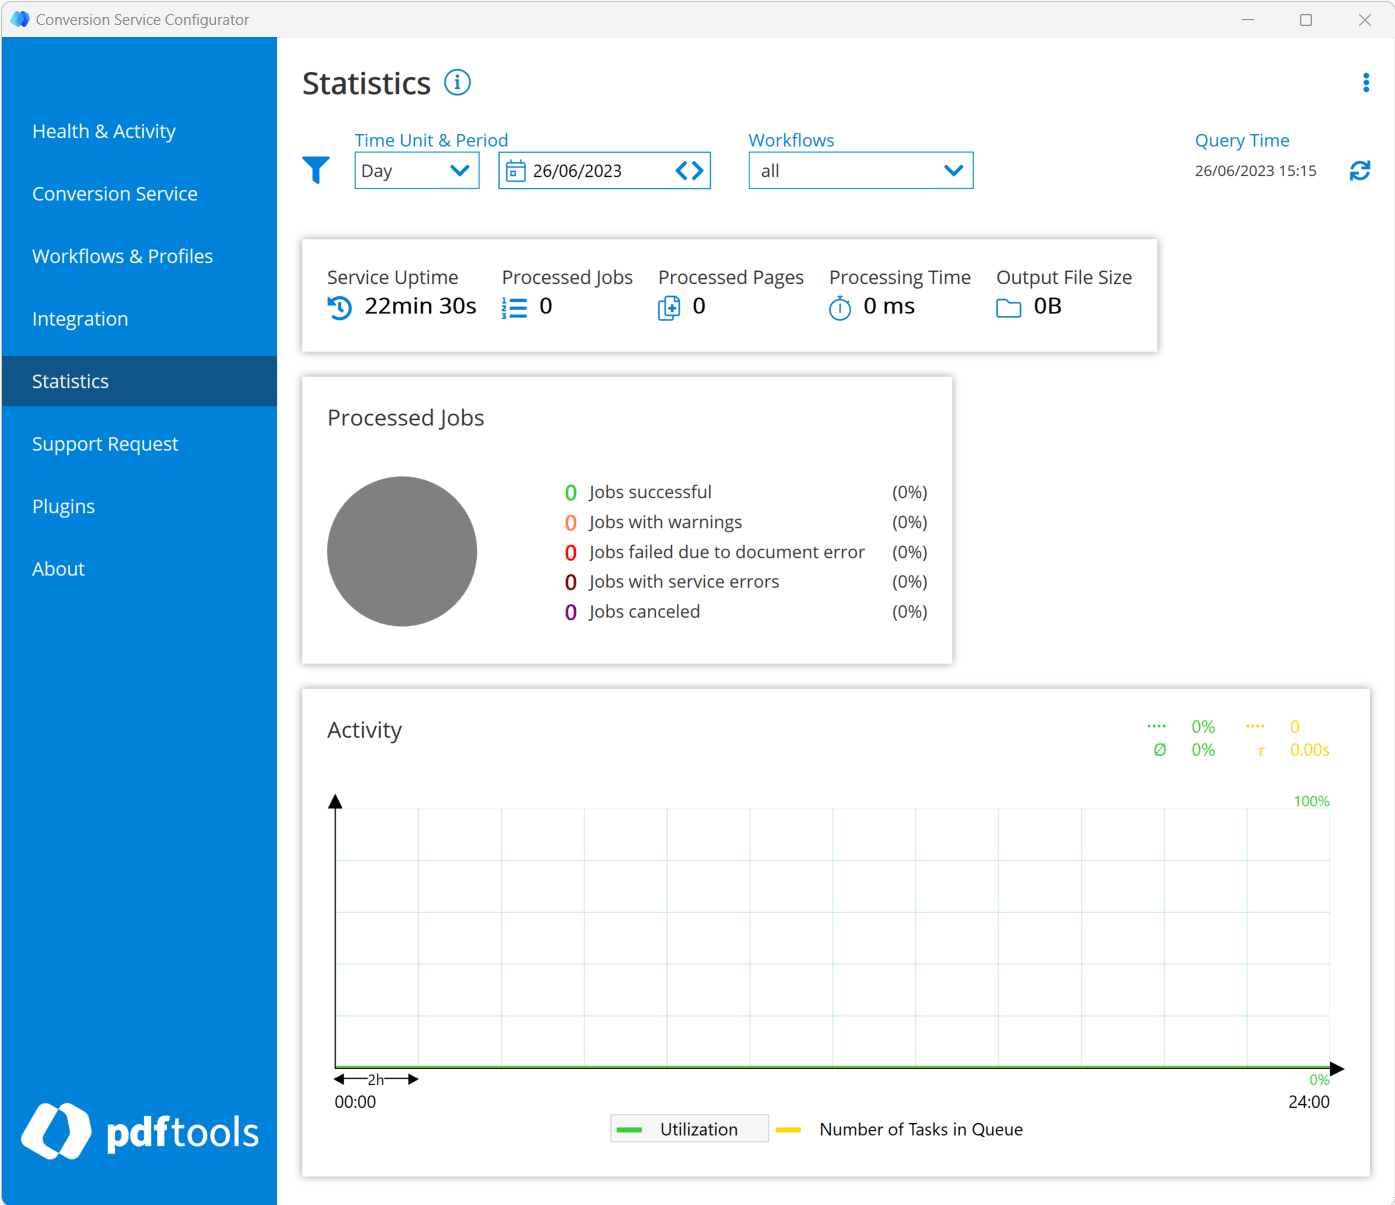Open the filter options funnel icon
Image resolution: width=1395 pixels, height=1205 pixels.
316,170
